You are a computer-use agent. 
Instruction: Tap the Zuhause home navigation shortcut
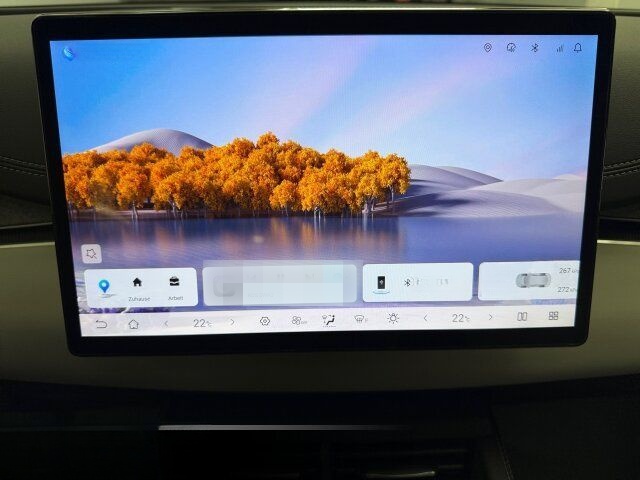pyautogui.click(x=137, y=286)
